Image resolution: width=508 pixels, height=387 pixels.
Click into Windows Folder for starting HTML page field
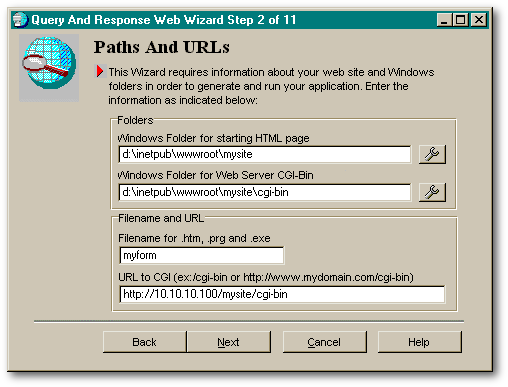click(265, 154)
